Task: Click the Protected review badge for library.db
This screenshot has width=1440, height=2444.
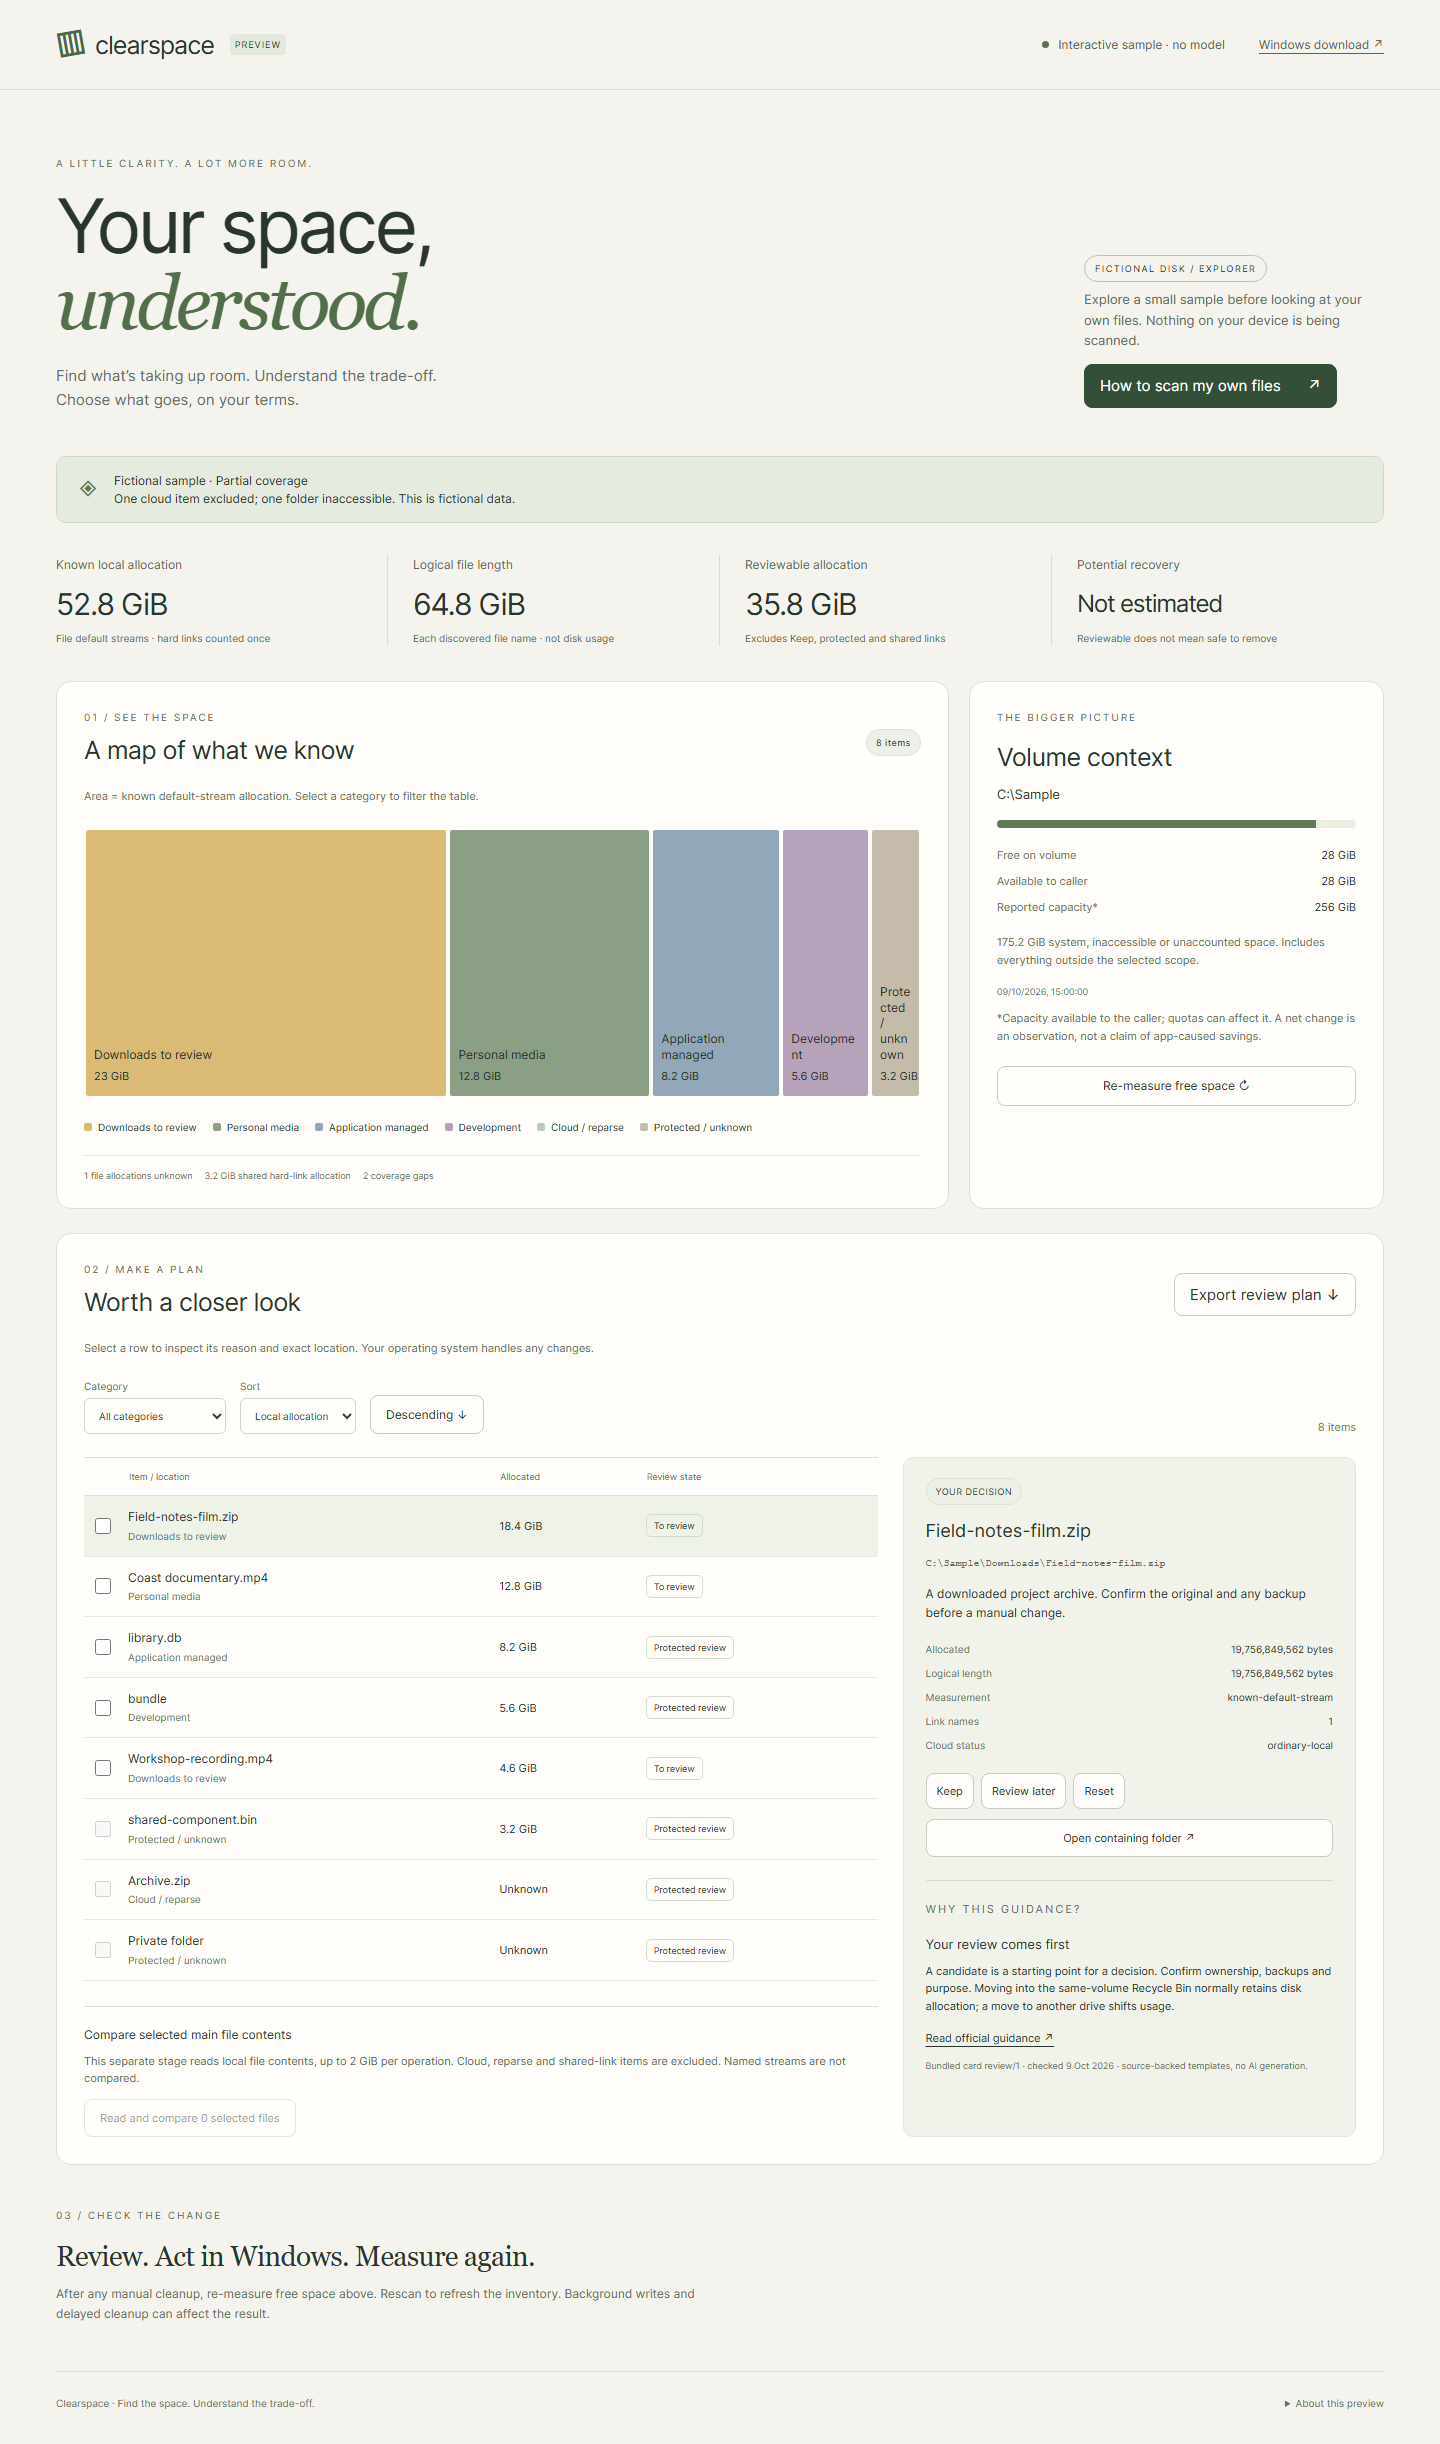Action: click(x=690, y=1648)
